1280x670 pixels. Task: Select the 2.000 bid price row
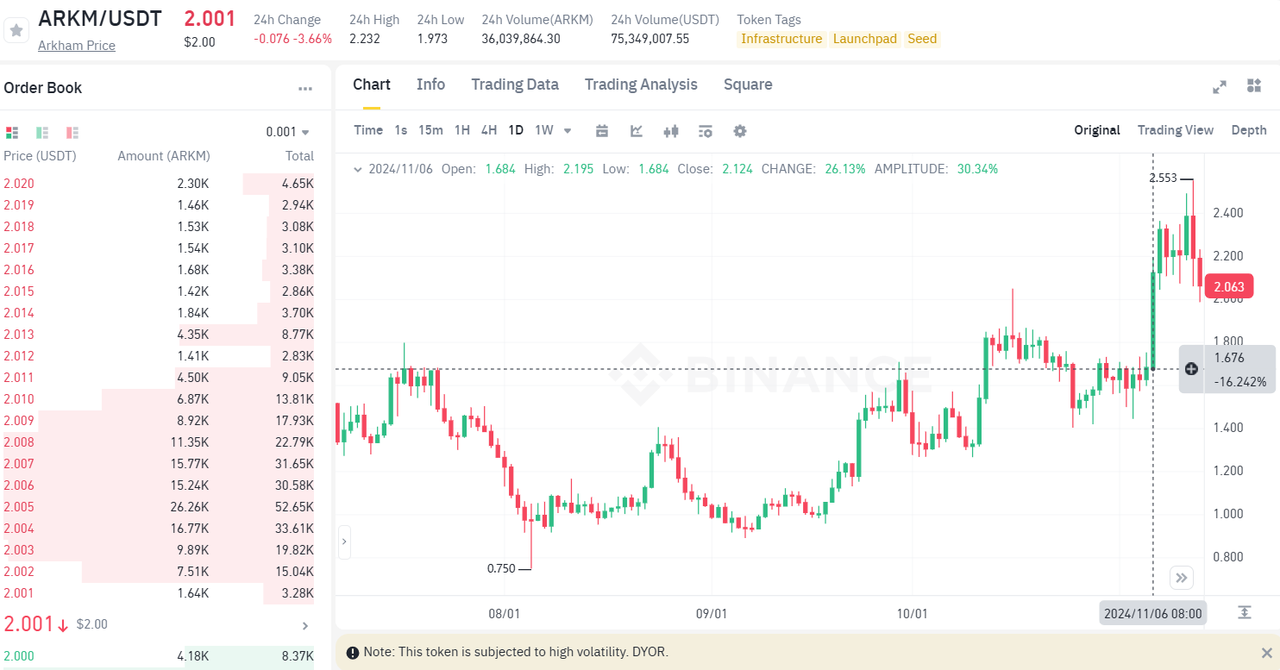(159, 656)
